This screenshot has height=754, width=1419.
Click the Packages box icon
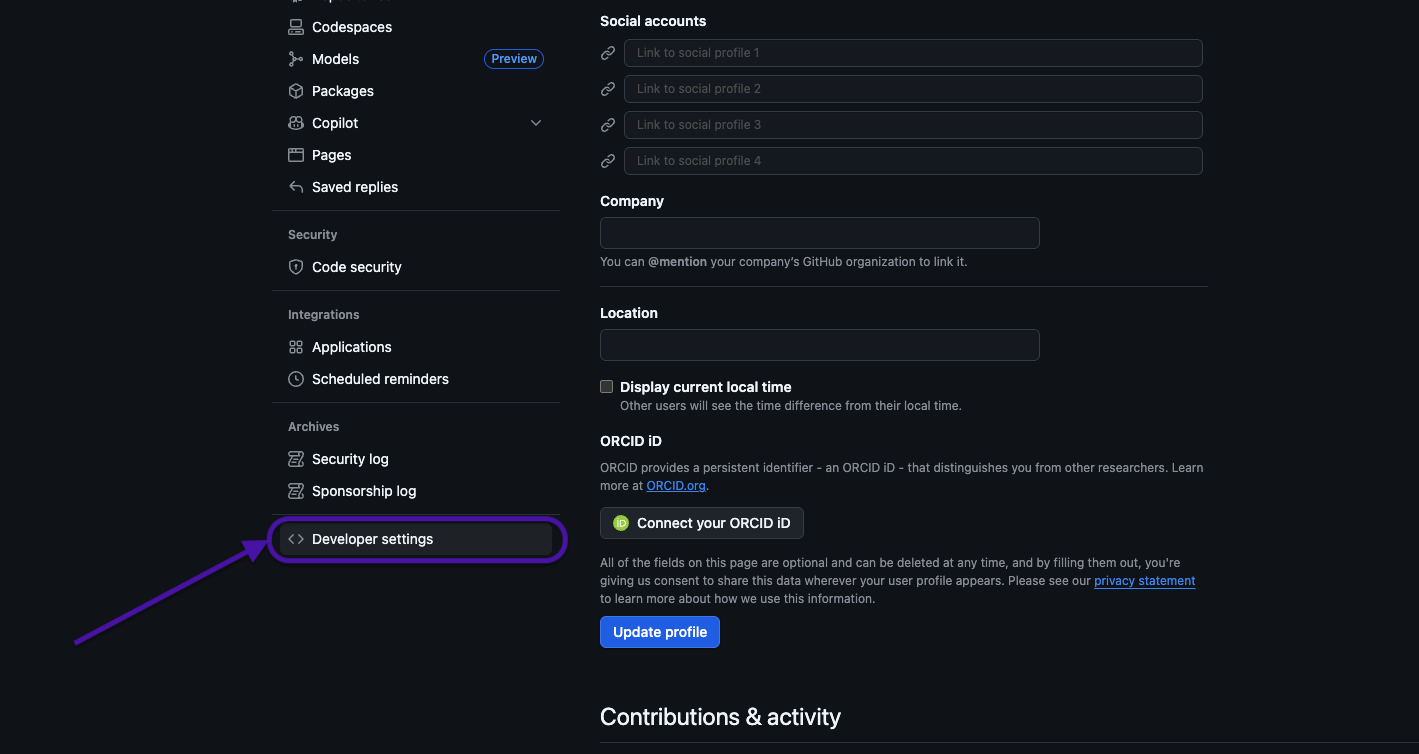pos(296,91)
